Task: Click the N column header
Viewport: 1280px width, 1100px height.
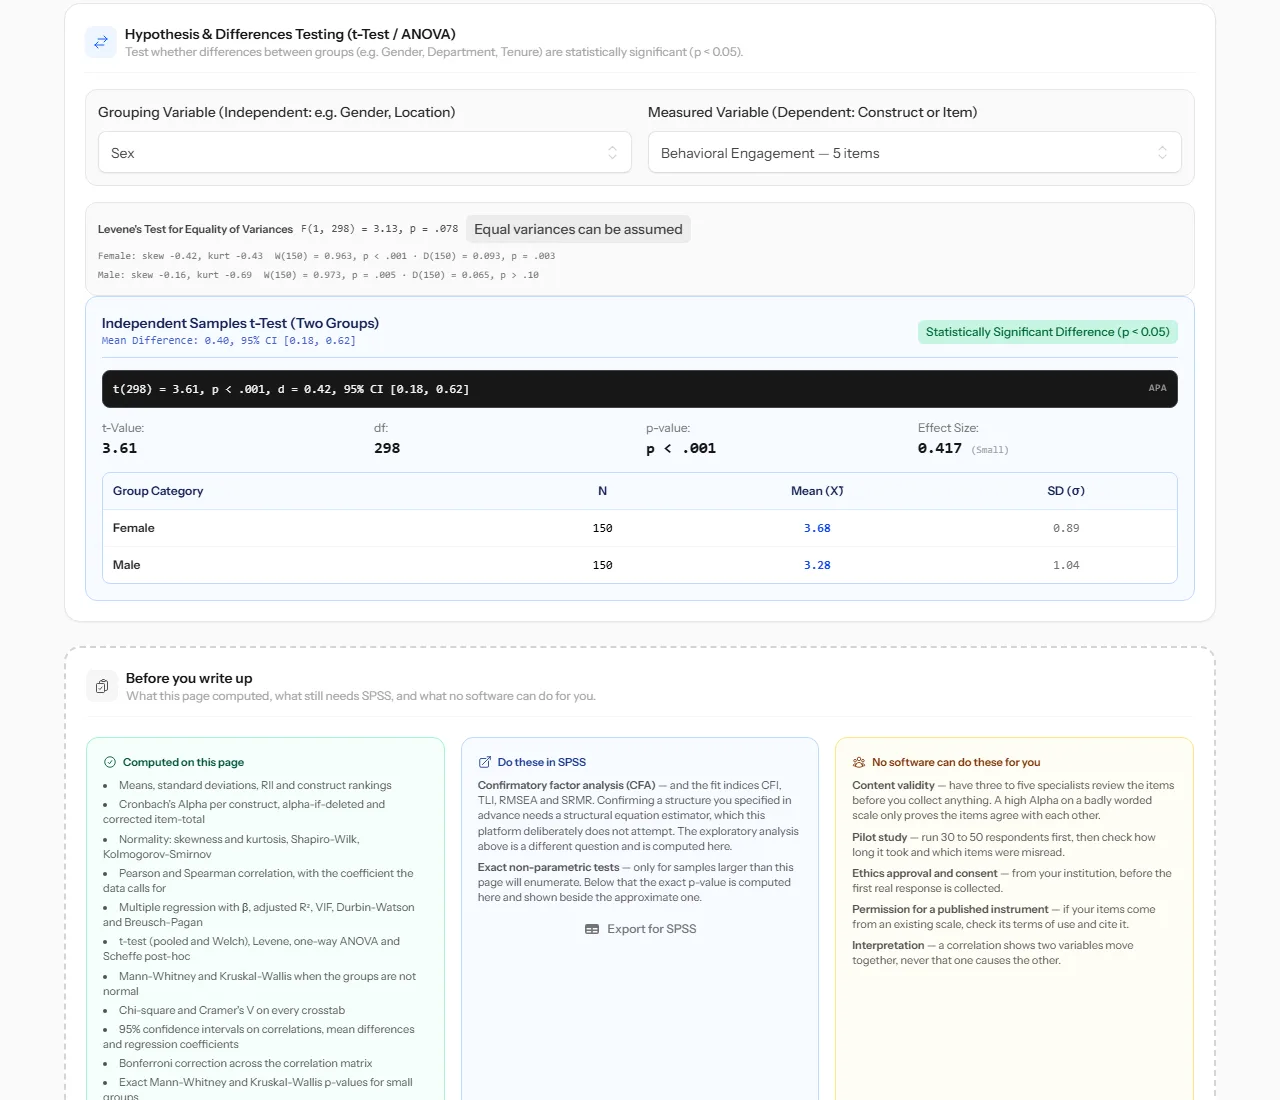Action: [x=602, y=491]
